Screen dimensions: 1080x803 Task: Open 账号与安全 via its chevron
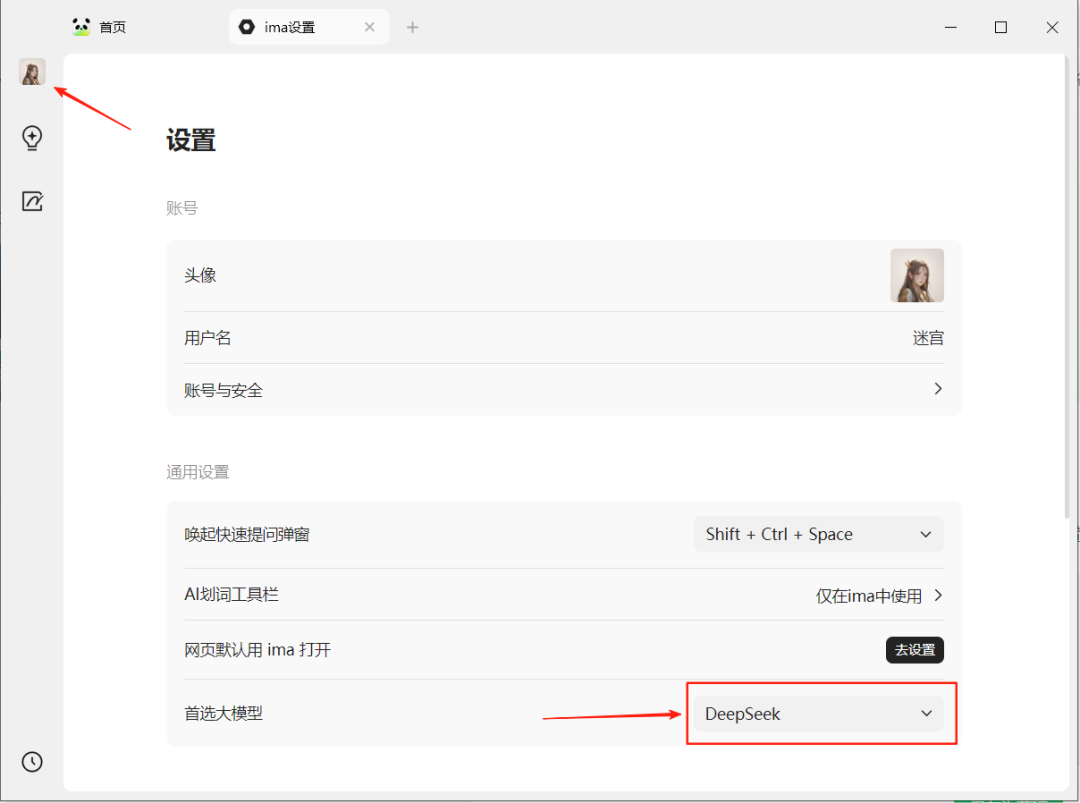click(937, 389)
